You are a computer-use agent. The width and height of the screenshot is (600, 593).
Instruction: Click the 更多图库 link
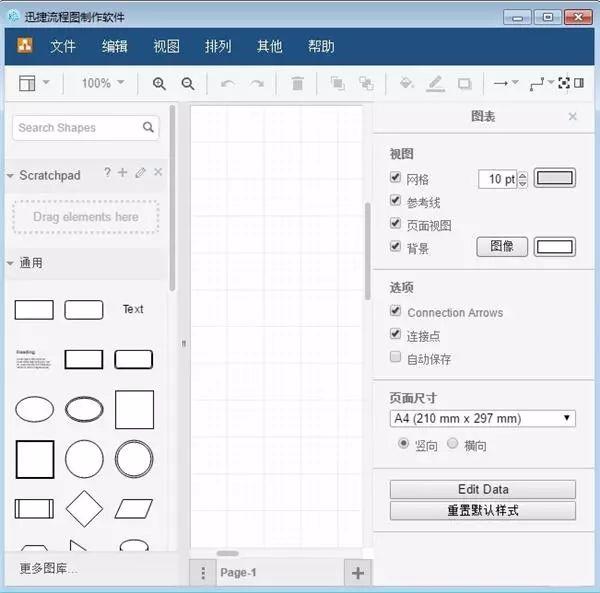48,568
